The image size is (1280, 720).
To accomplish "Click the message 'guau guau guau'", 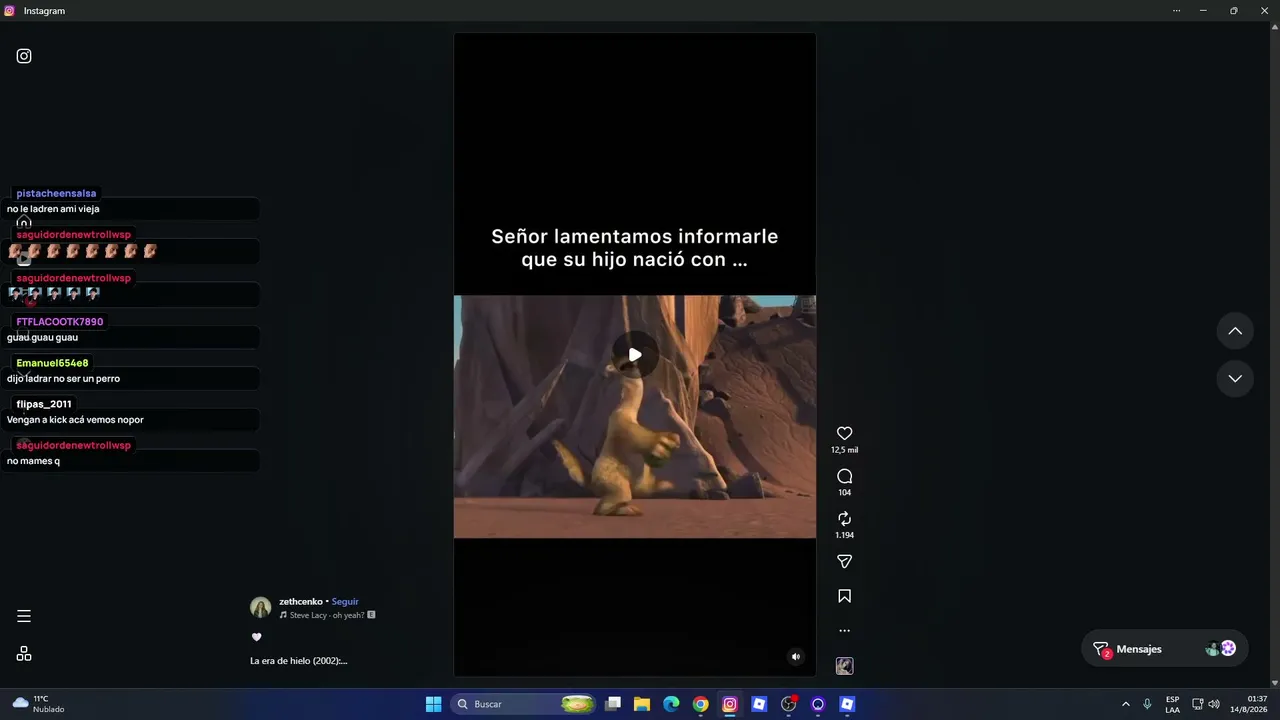I will point(42,337).
